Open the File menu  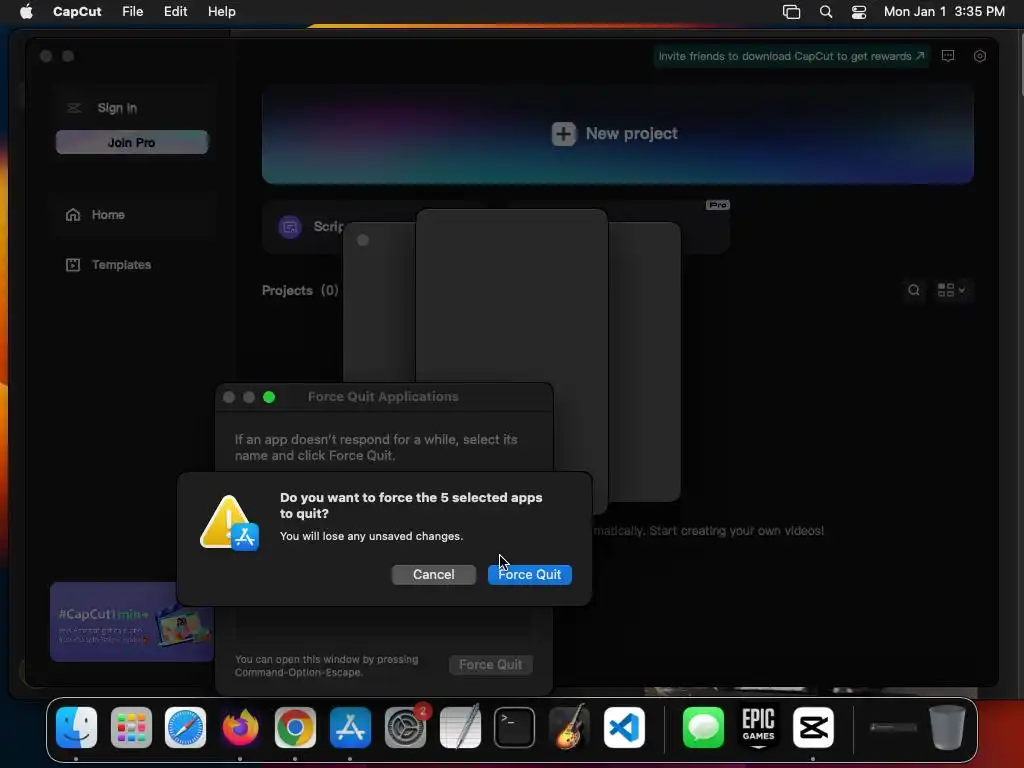point(133,12)
